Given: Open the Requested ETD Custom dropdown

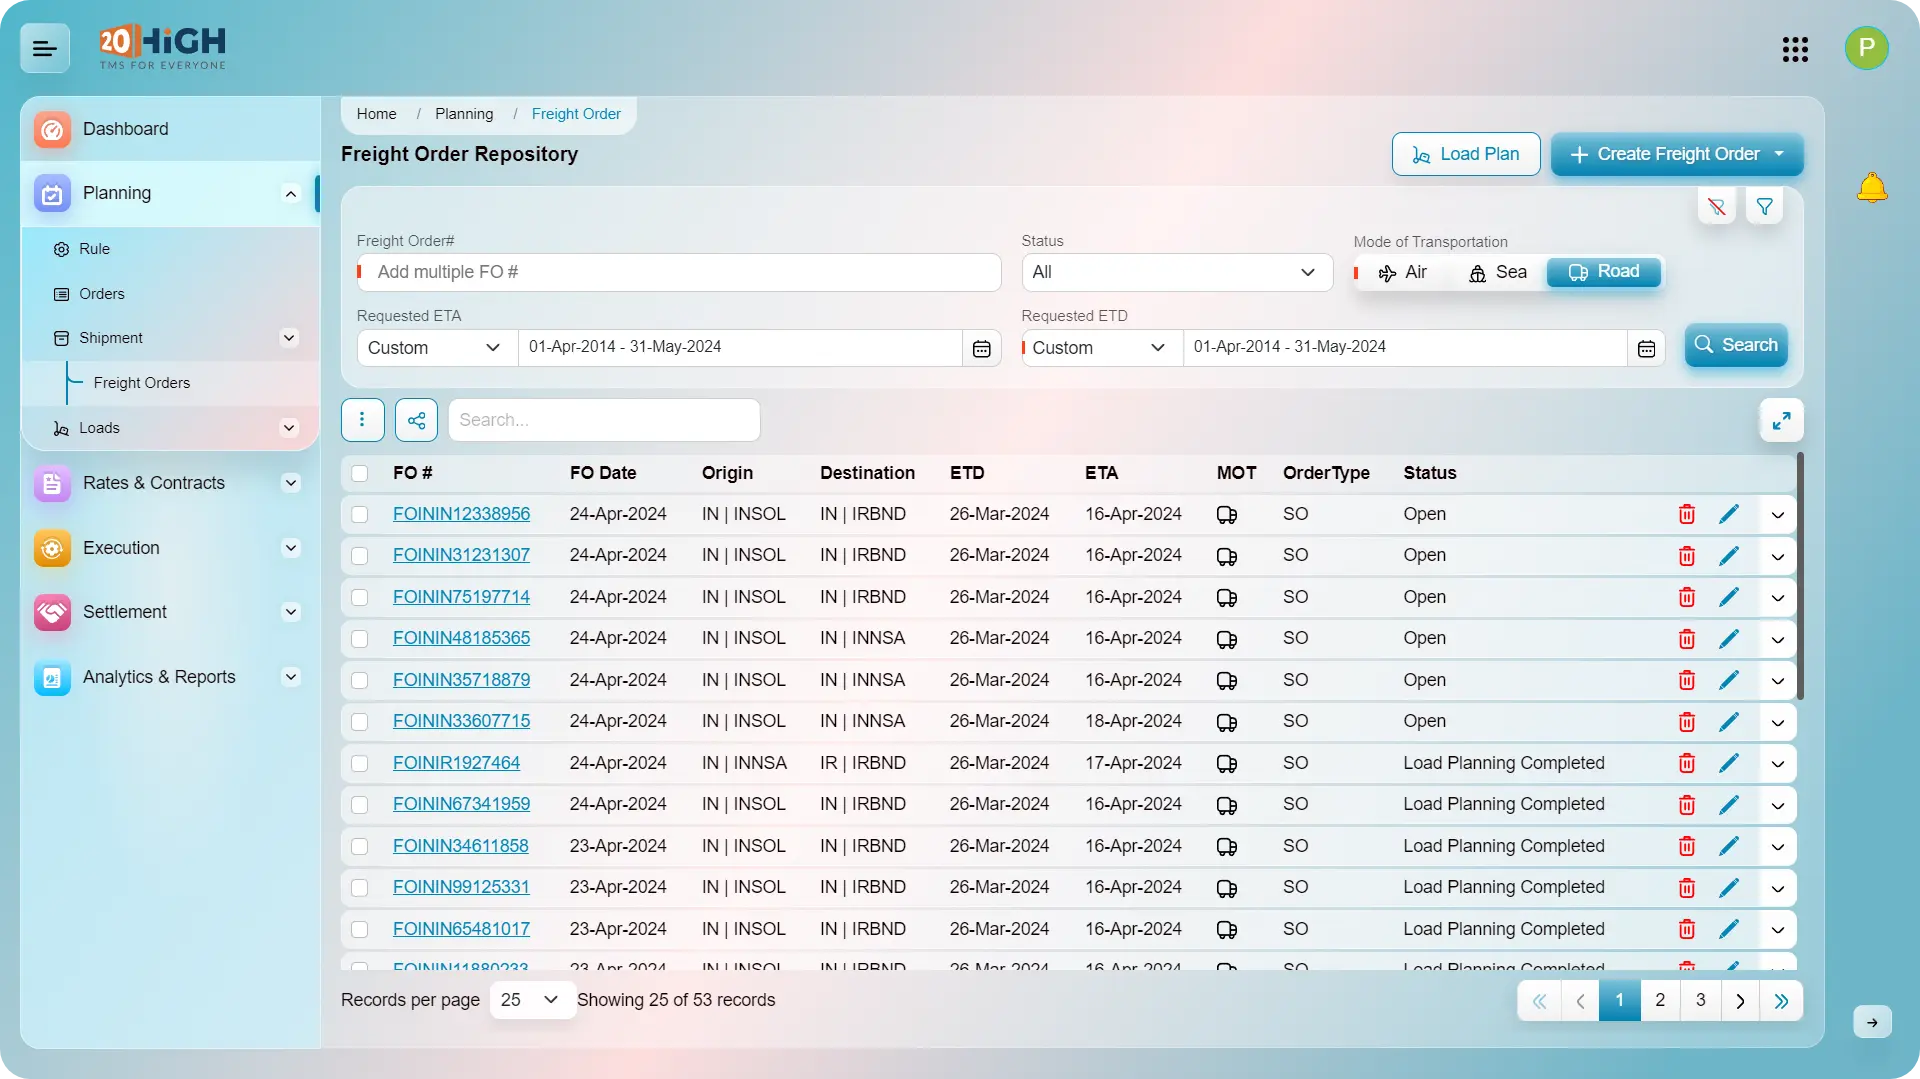Looking at the screenshot, I should tap(1102, 348).
